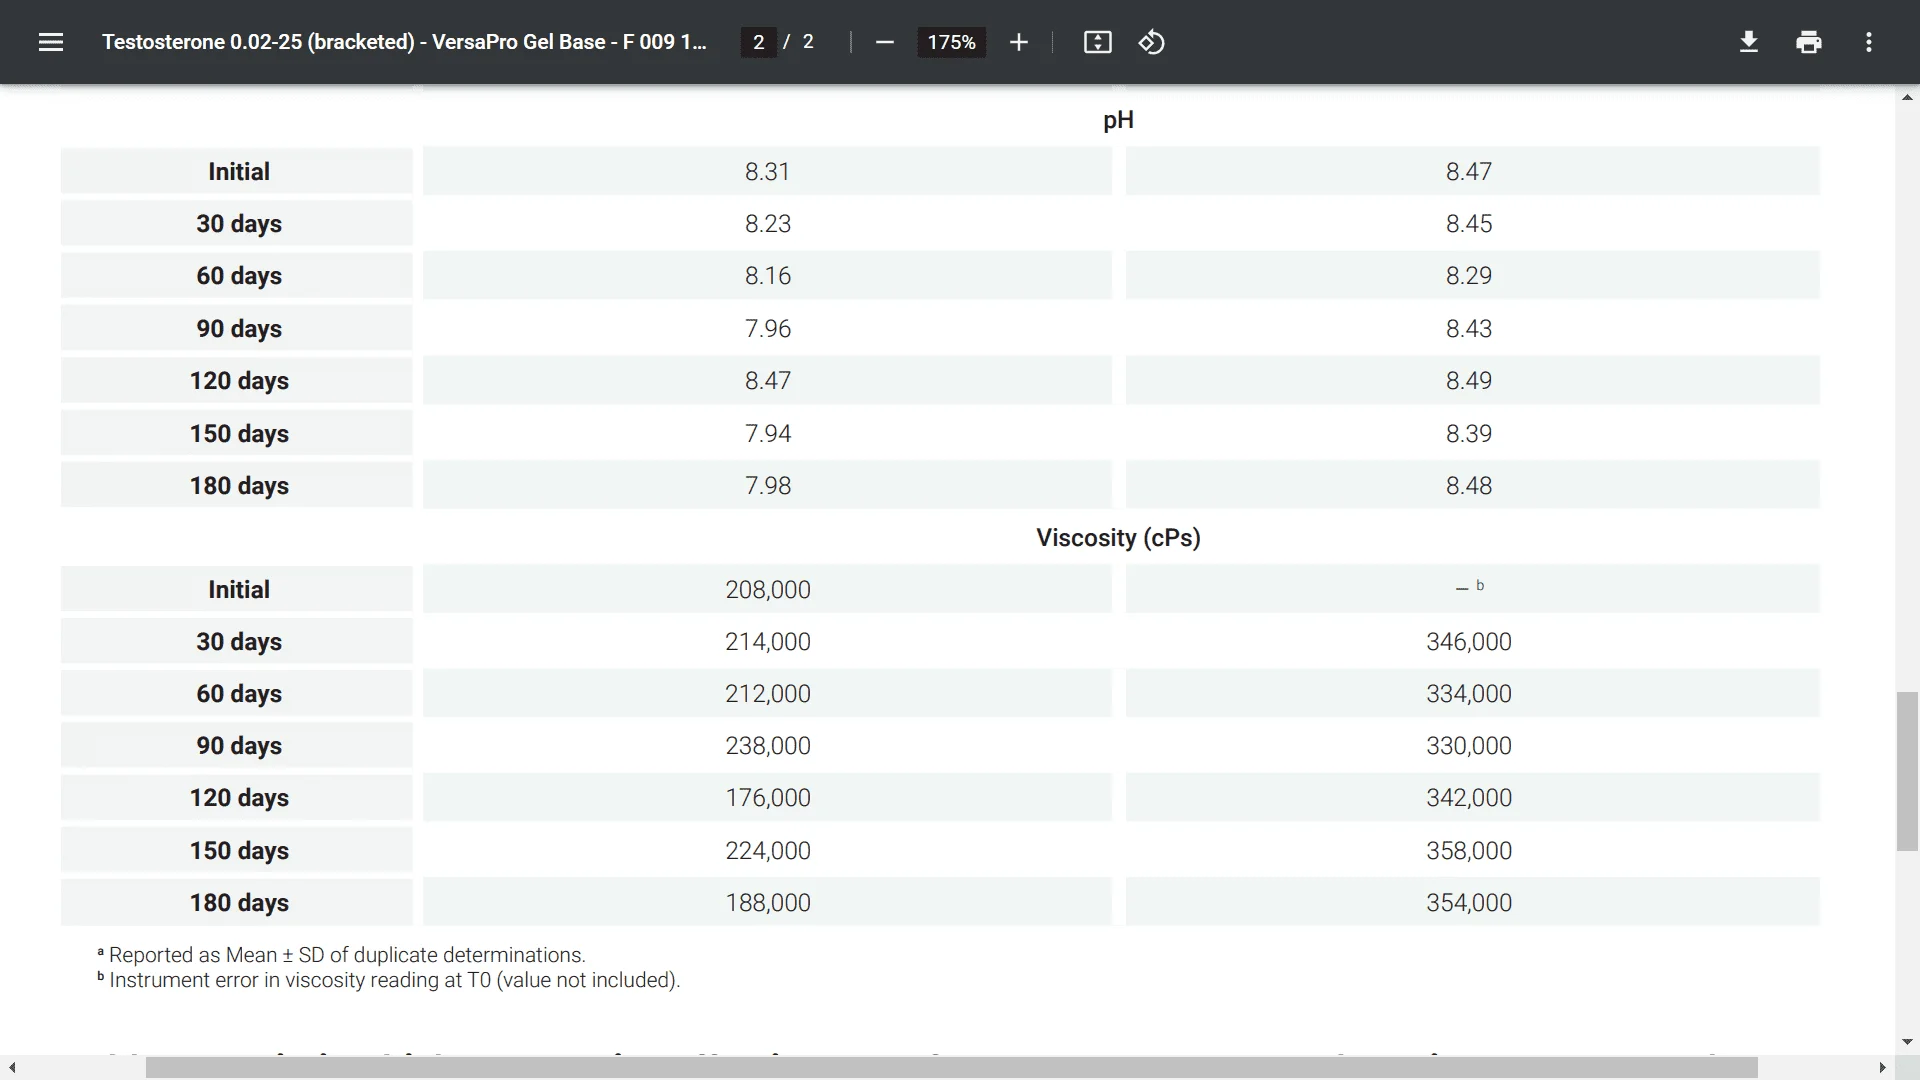This screenshot has height=1080, width=1920.
Task: Click the initial pH value 8.31
Action: click(x=767, y=171)
